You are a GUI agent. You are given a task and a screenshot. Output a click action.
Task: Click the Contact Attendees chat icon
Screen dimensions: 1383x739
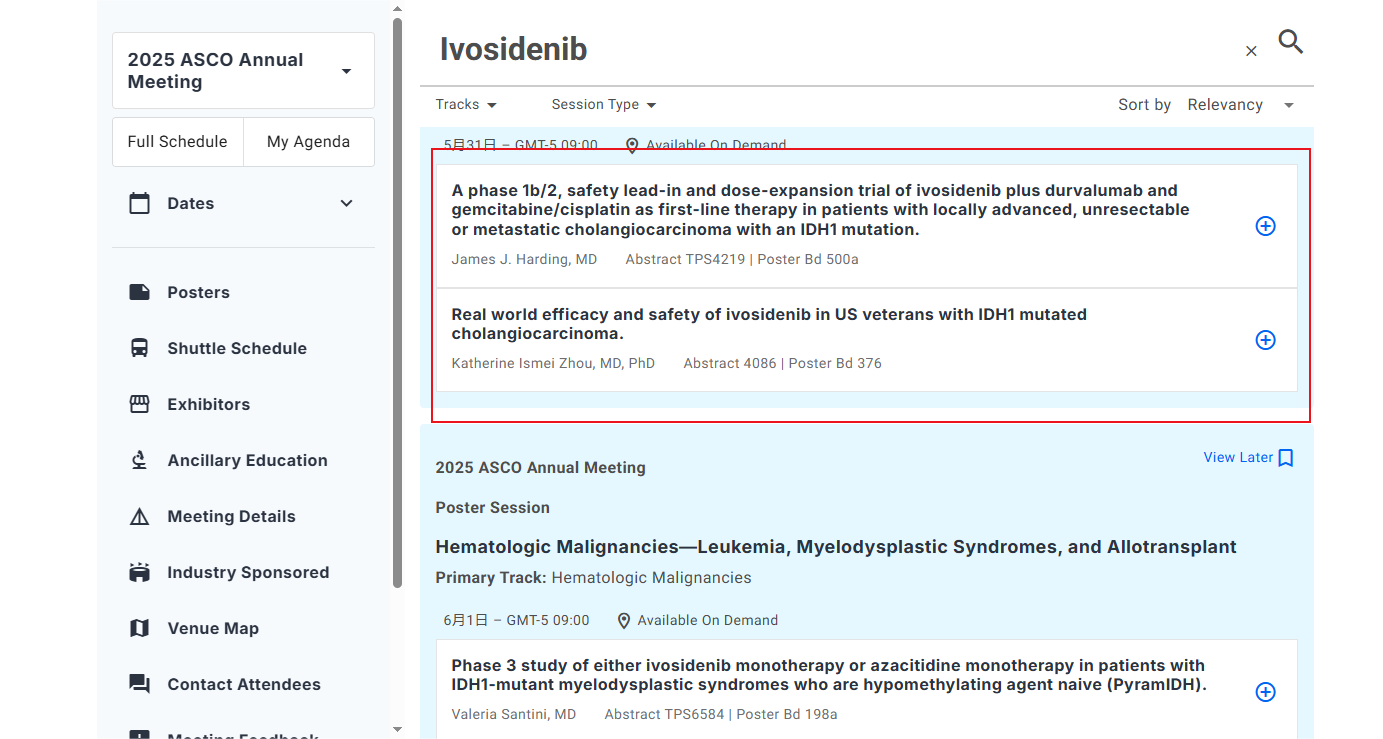[x=140, y=684]
